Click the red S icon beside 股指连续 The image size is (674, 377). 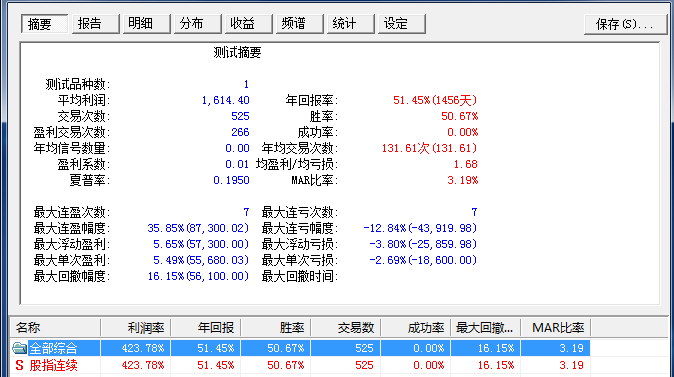19,366
